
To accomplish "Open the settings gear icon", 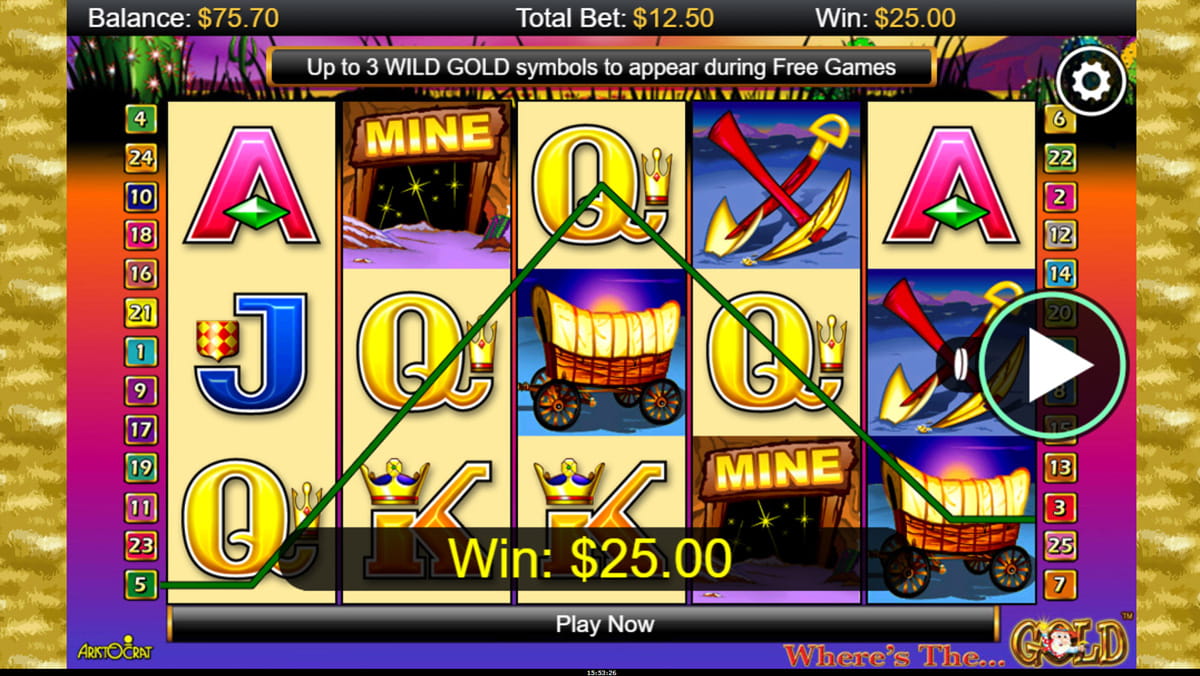I will 1091,79.
